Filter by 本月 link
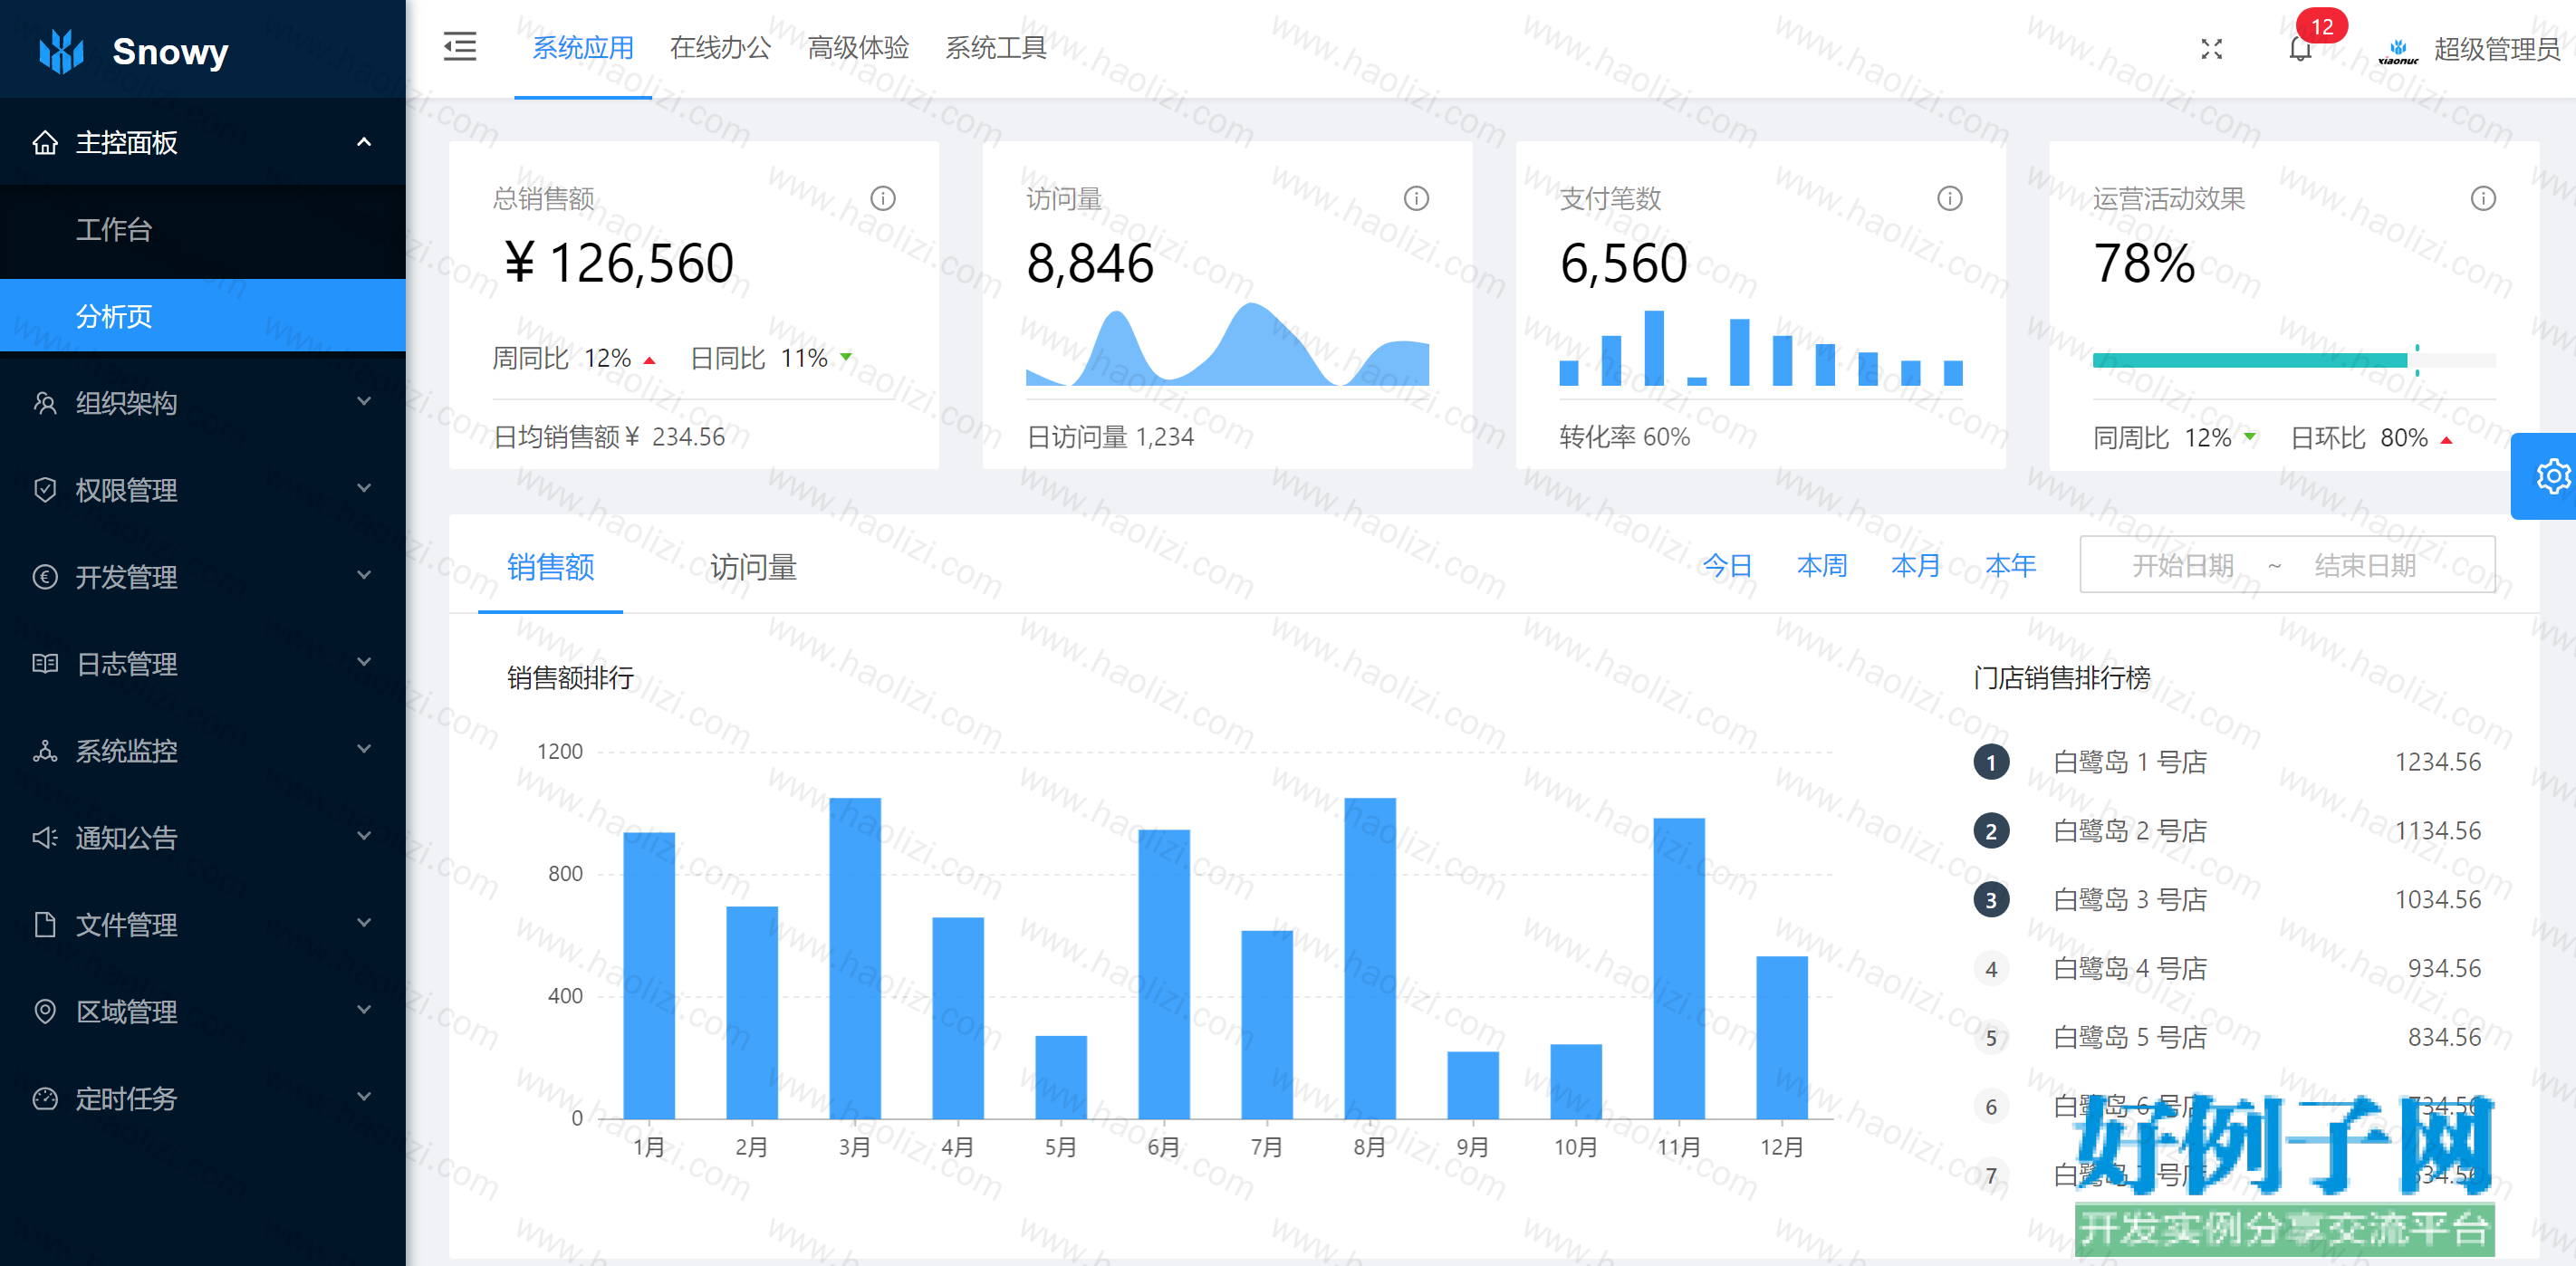Image resolution: width=2576 pixels, height=1266 pixels. tap(1915, 566)
